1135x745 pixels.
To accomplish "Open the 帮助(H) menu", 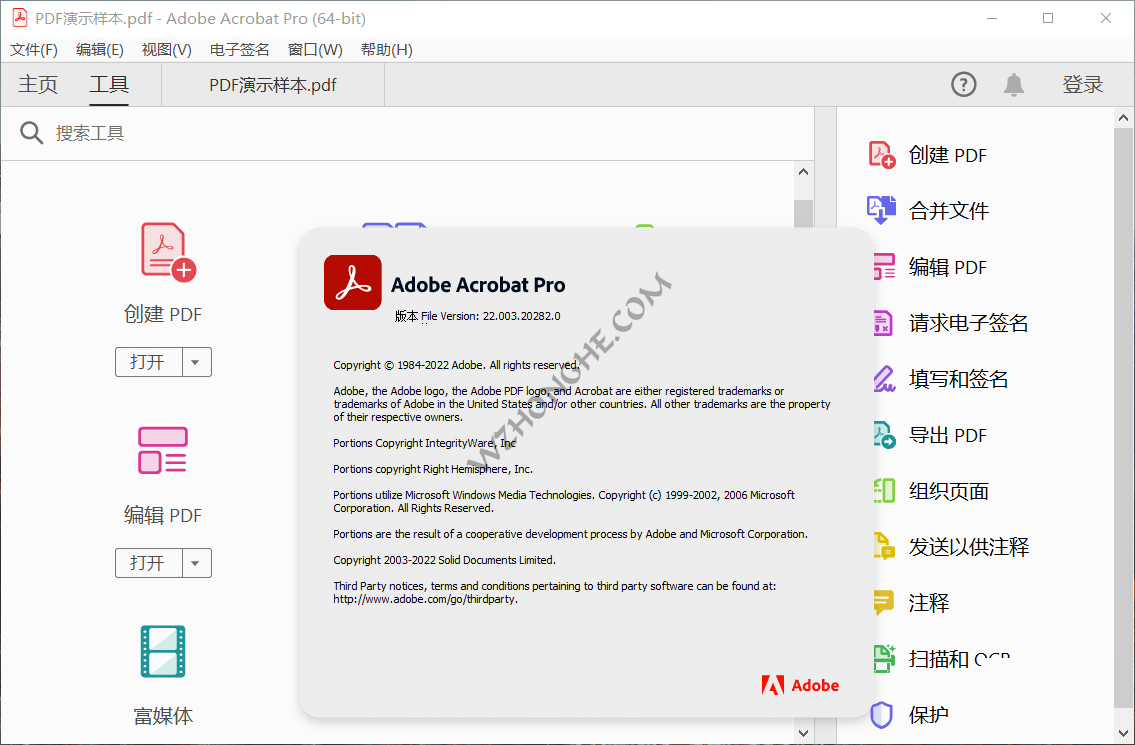I will 386,50.
